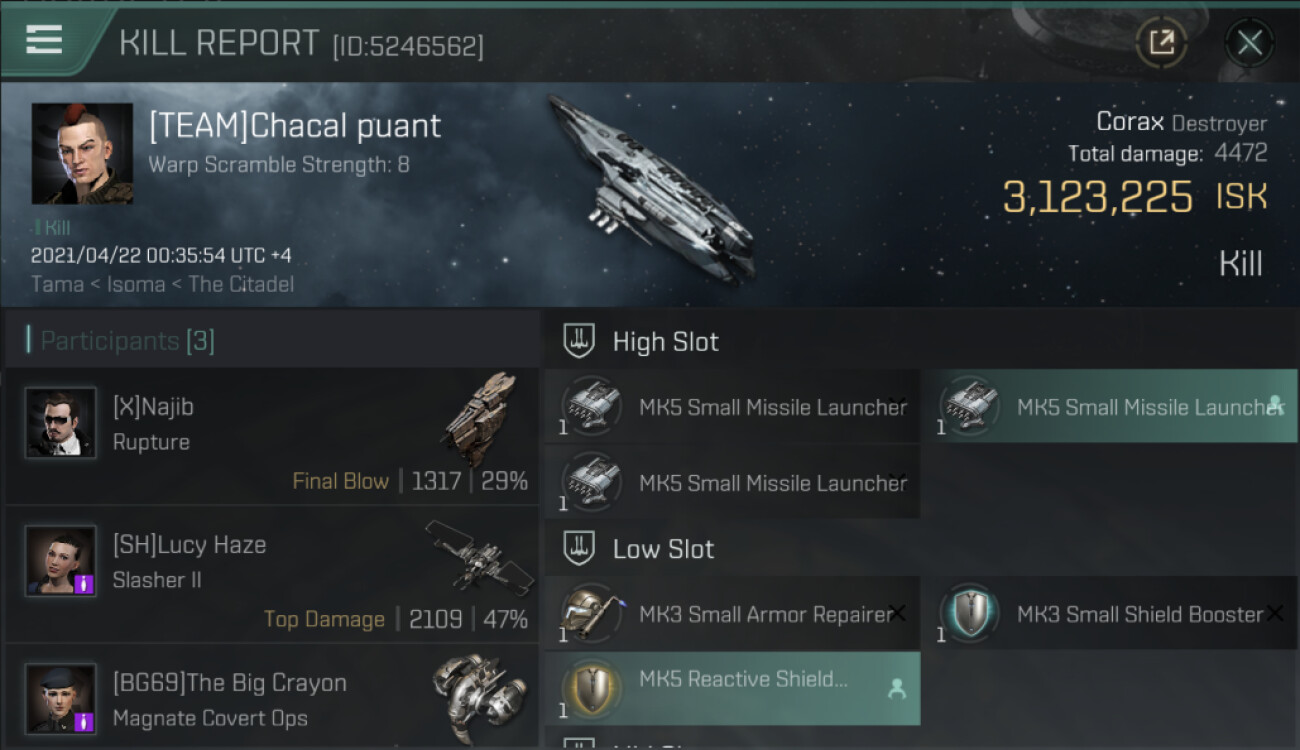This screenshot has width=1300, height=750.
Task: Select the highlighted MK5 Reactive Shield module
Action: click(x=732, y=688)
